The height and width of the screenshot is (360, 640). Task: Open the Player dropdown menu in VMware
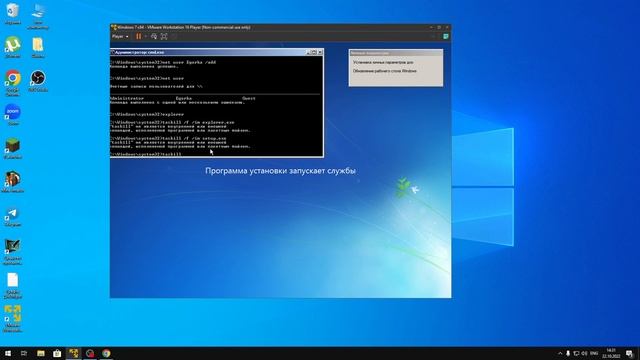[x=120, y=37]
